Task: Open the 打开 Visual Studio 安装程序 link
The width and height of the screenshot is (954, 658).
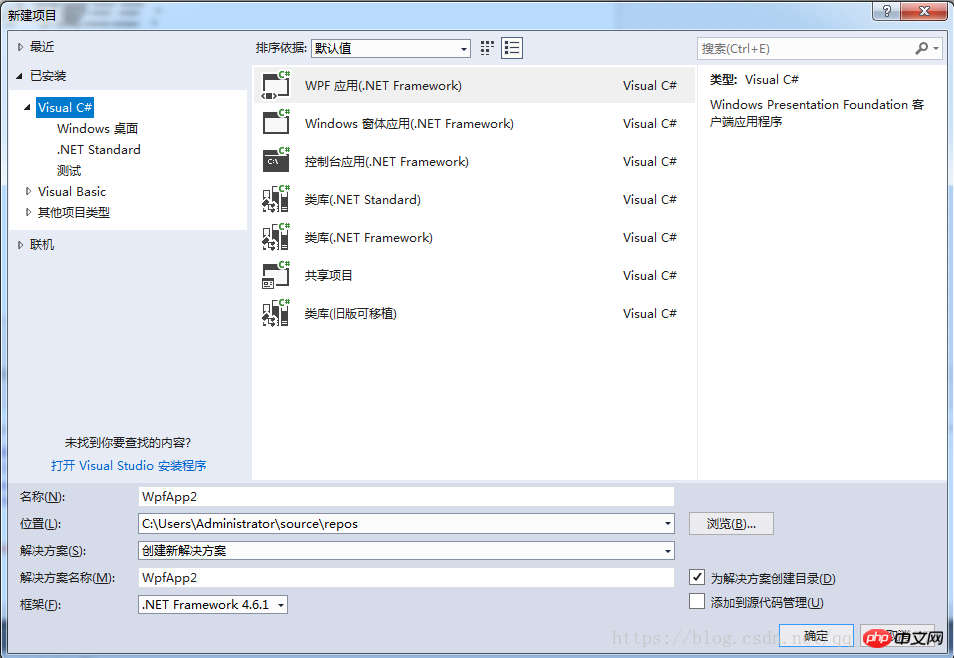Action: (128, 466)
